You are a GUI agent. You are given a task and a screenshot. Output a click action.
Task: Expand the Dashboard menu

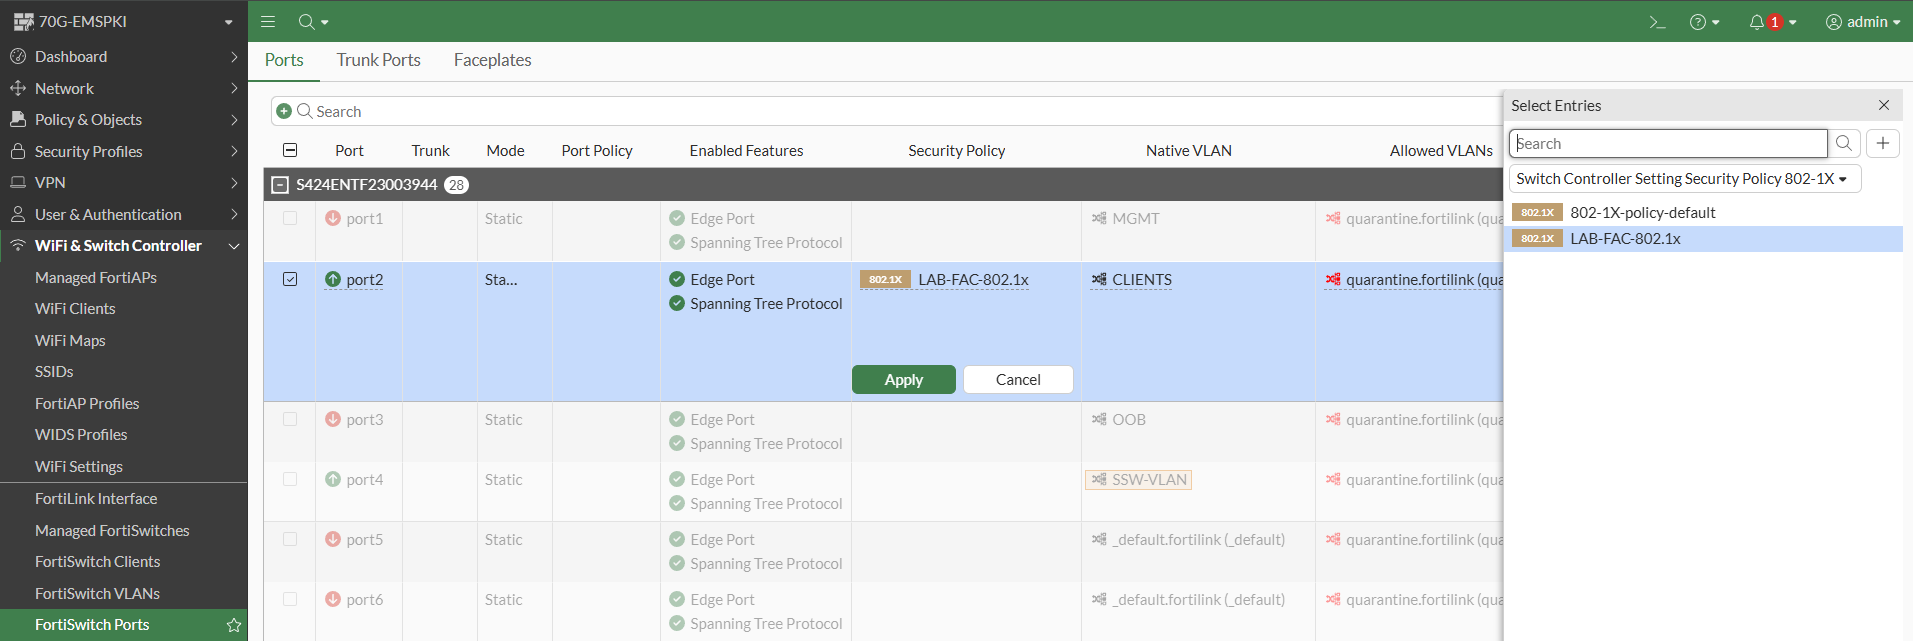(x=234, y=56)
